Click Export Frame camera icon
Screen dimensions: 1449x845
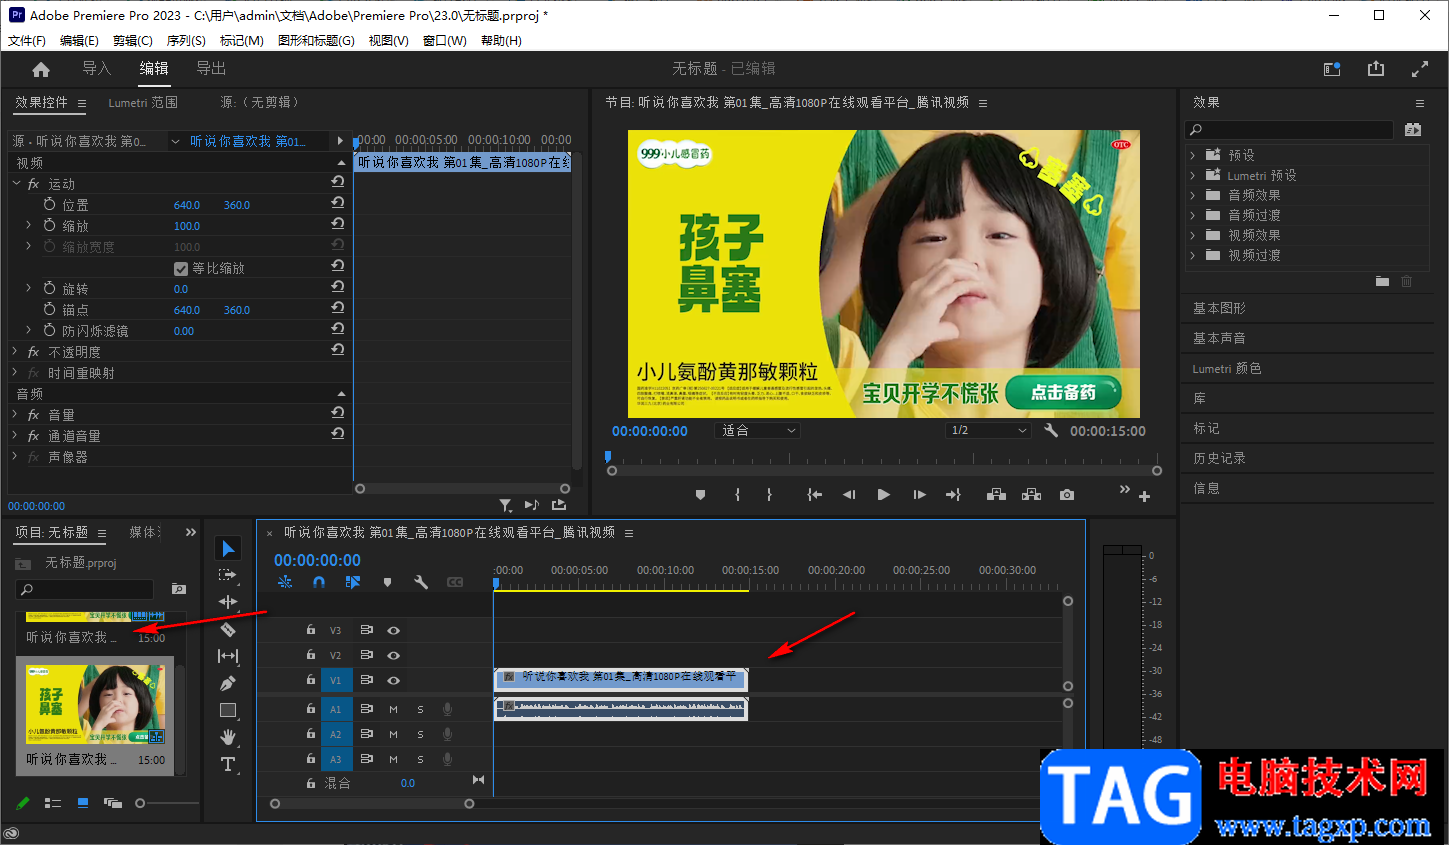tap(1067, 495)
